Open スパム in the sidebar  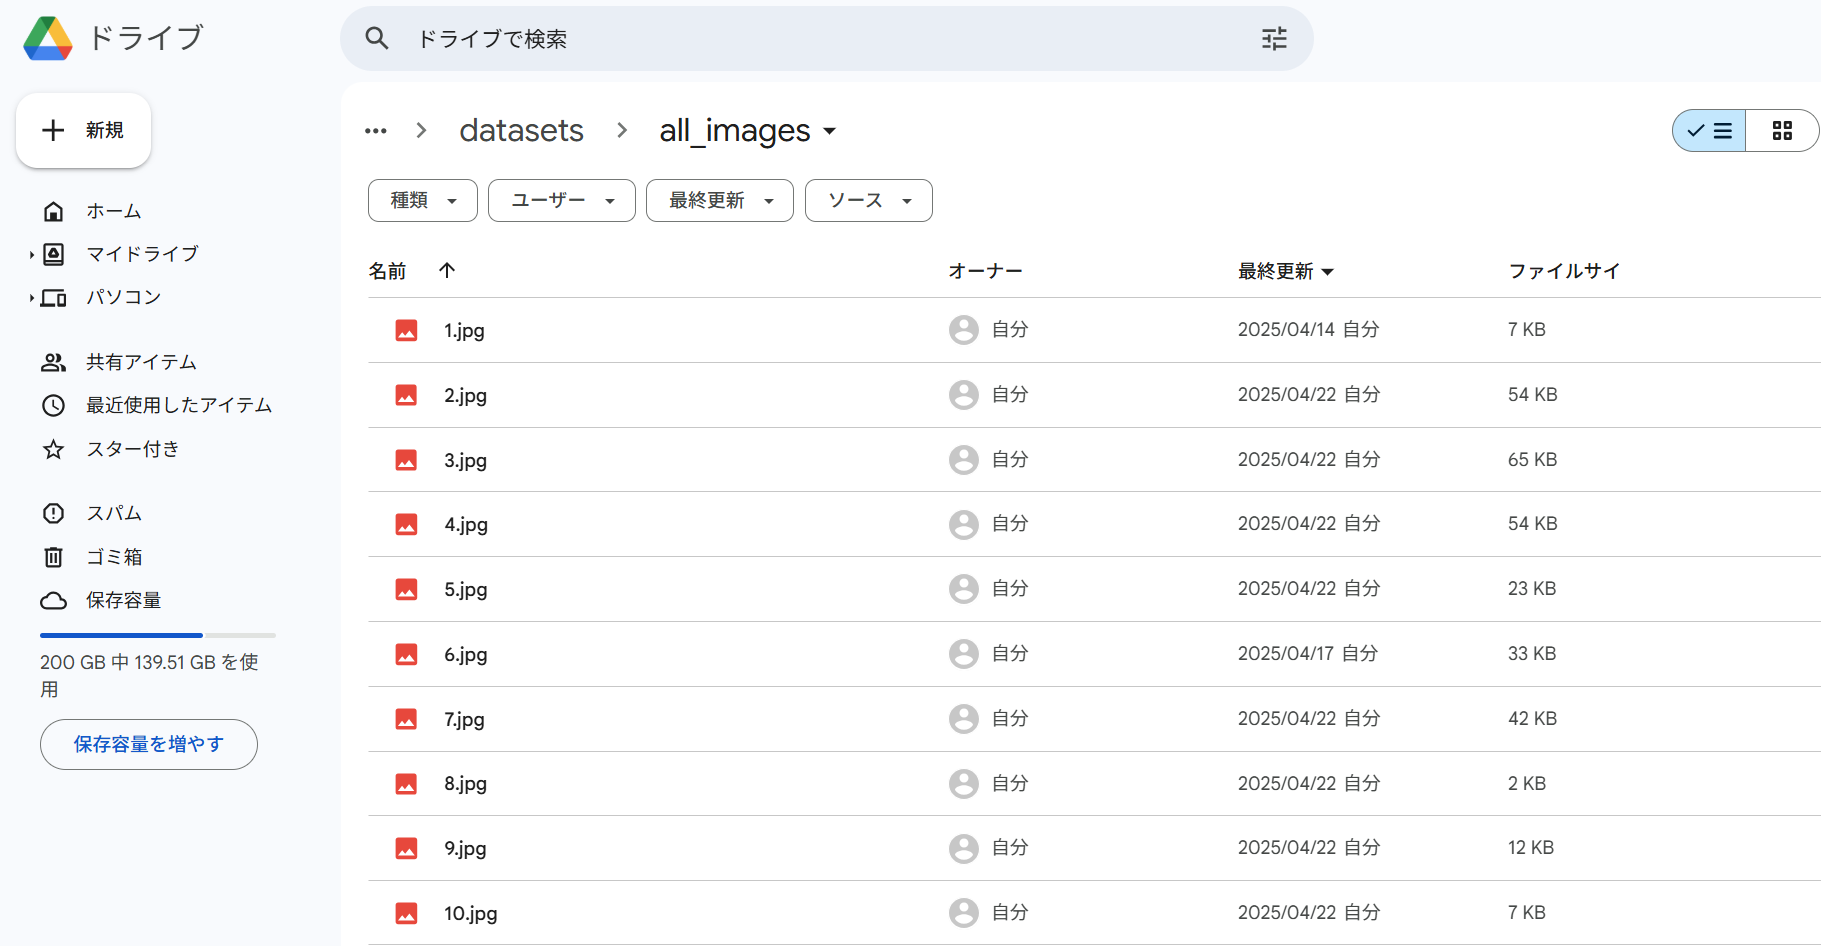pyautogui.click(x=113, y=513)
